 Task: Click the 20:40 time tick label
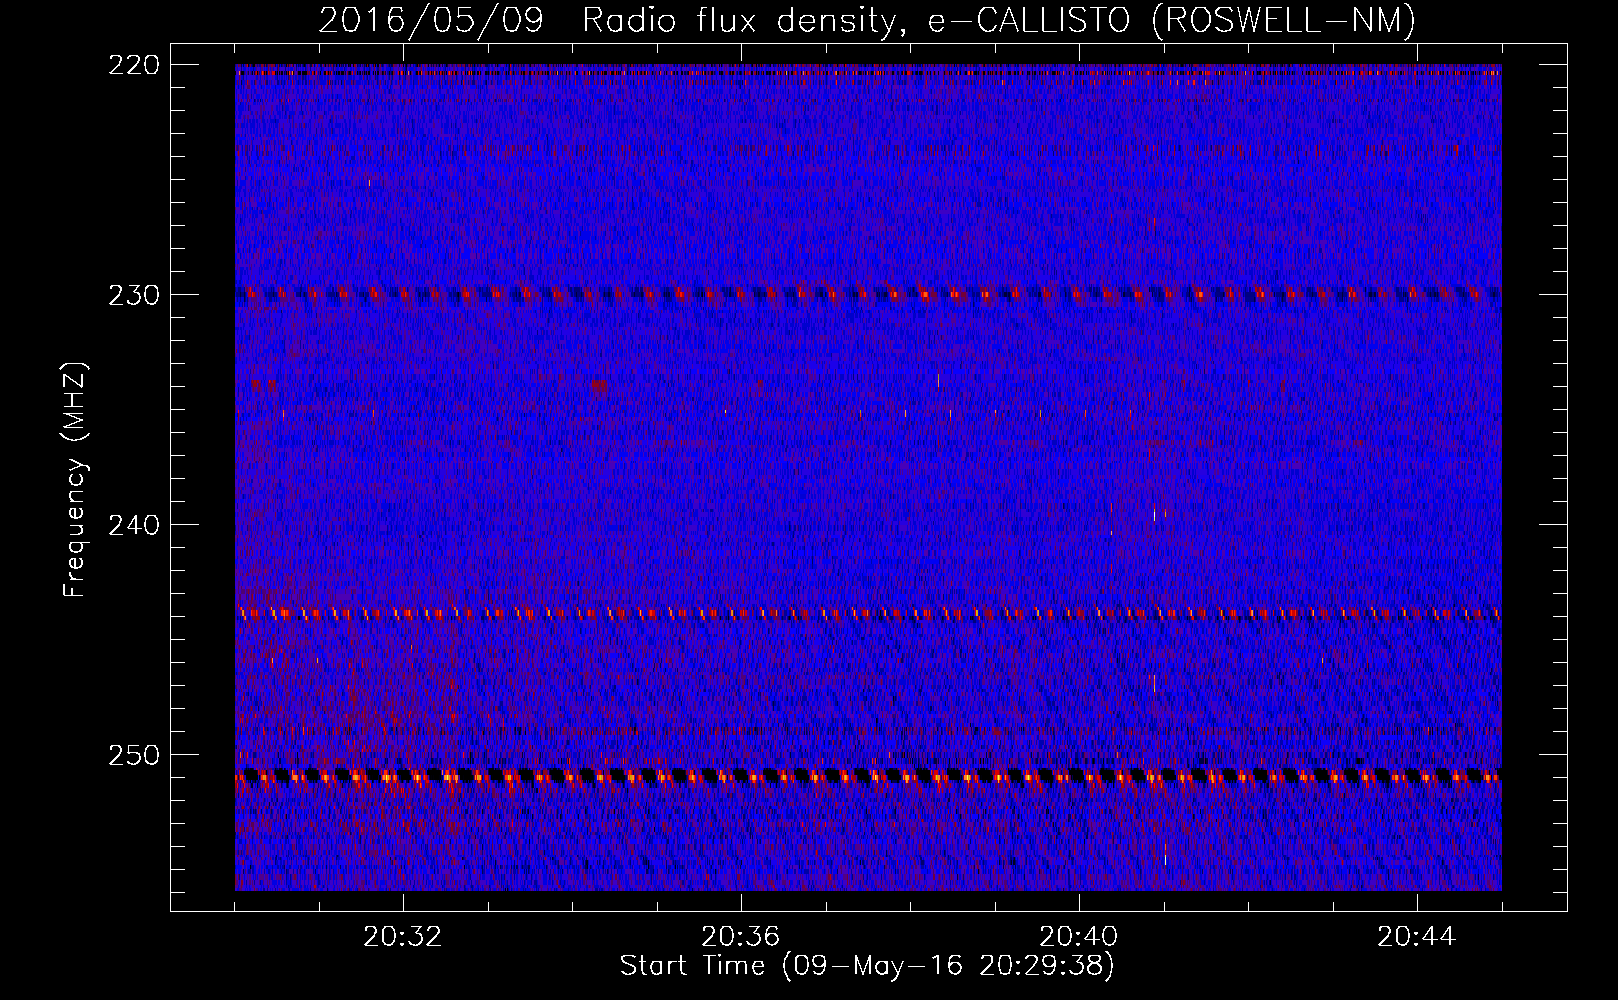[x=1079, y=937]
